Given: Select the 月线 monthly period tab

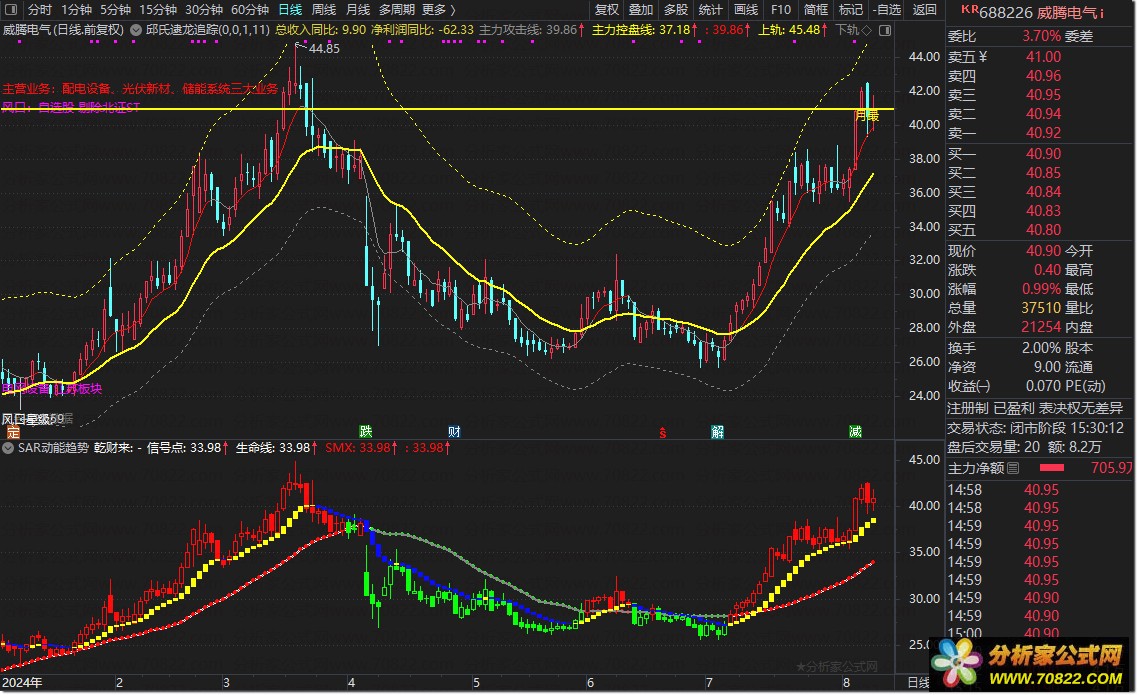Looking at the screenshot, I should (357, 9).
